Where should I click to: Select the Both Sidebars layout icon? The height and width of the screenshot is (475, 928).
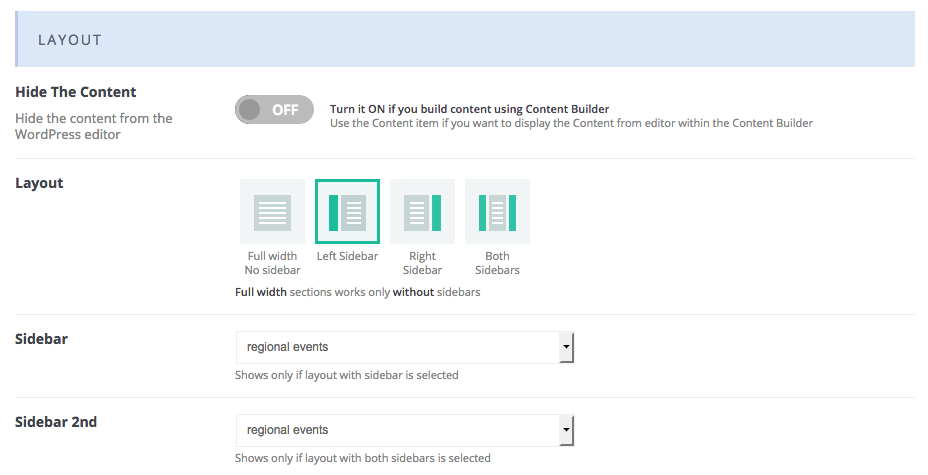pos(497,212)
